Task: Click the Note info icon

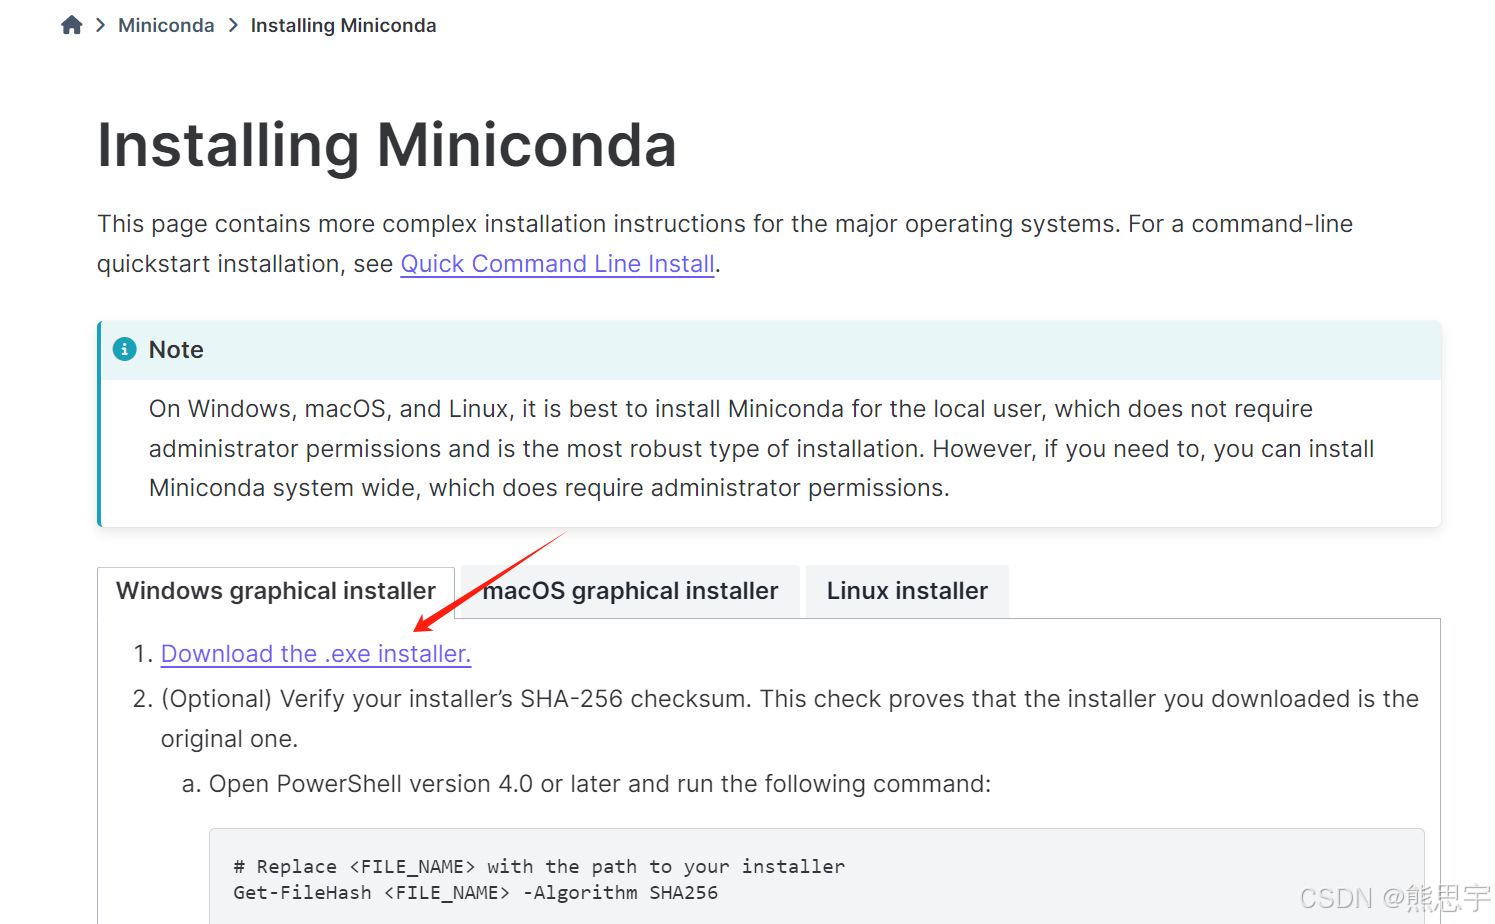Action: (125, 349)
